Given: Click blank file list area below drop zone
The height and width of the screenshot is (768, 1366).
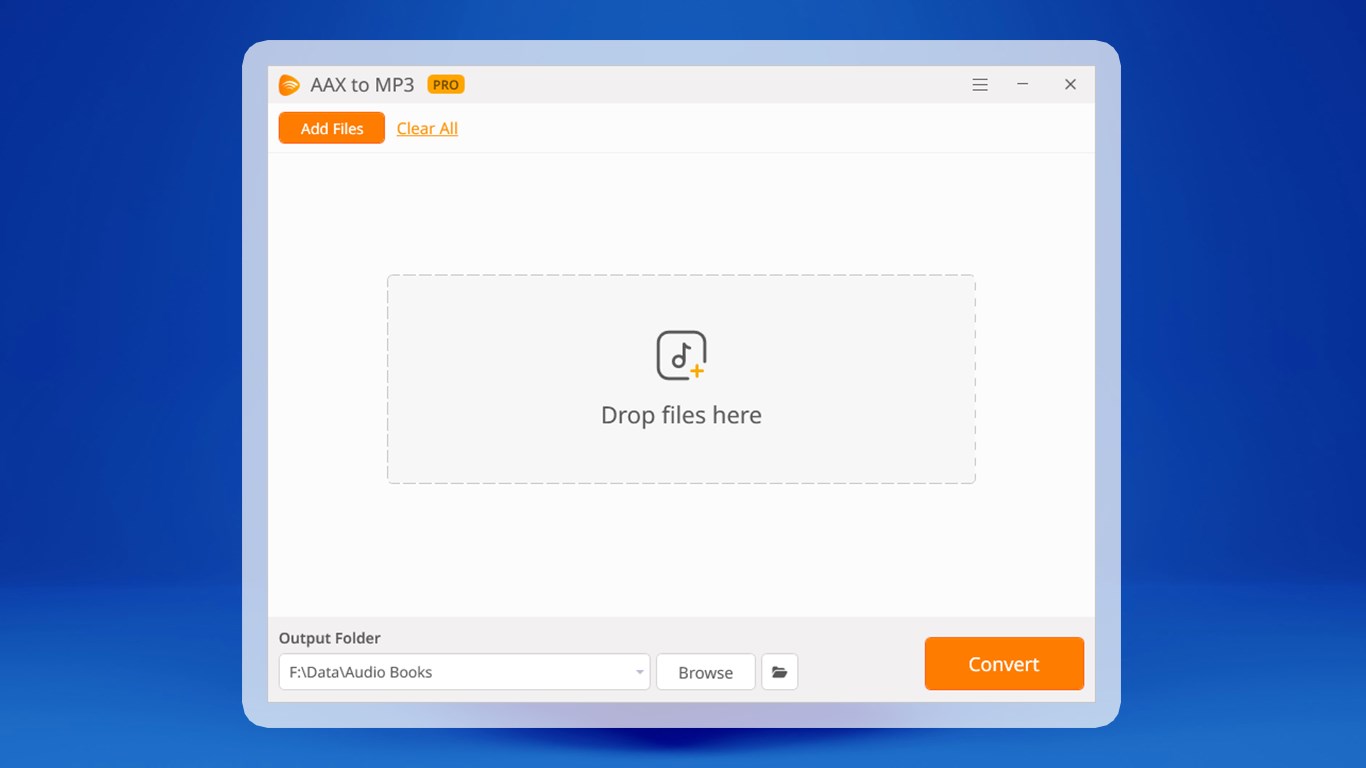Looking at the screenshot, I should (x=681, y=550).
